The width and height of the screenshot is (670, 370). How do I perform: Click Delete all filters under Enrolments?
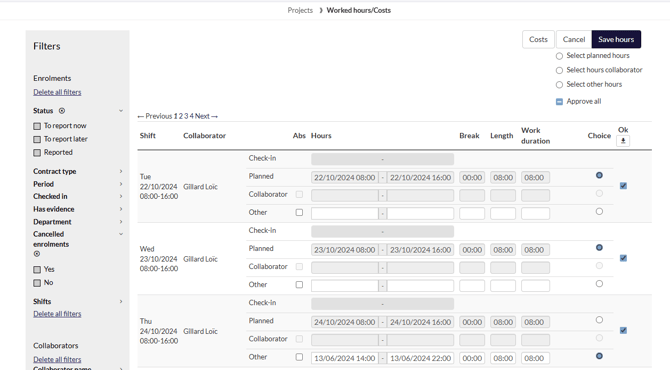pos(57,92)
